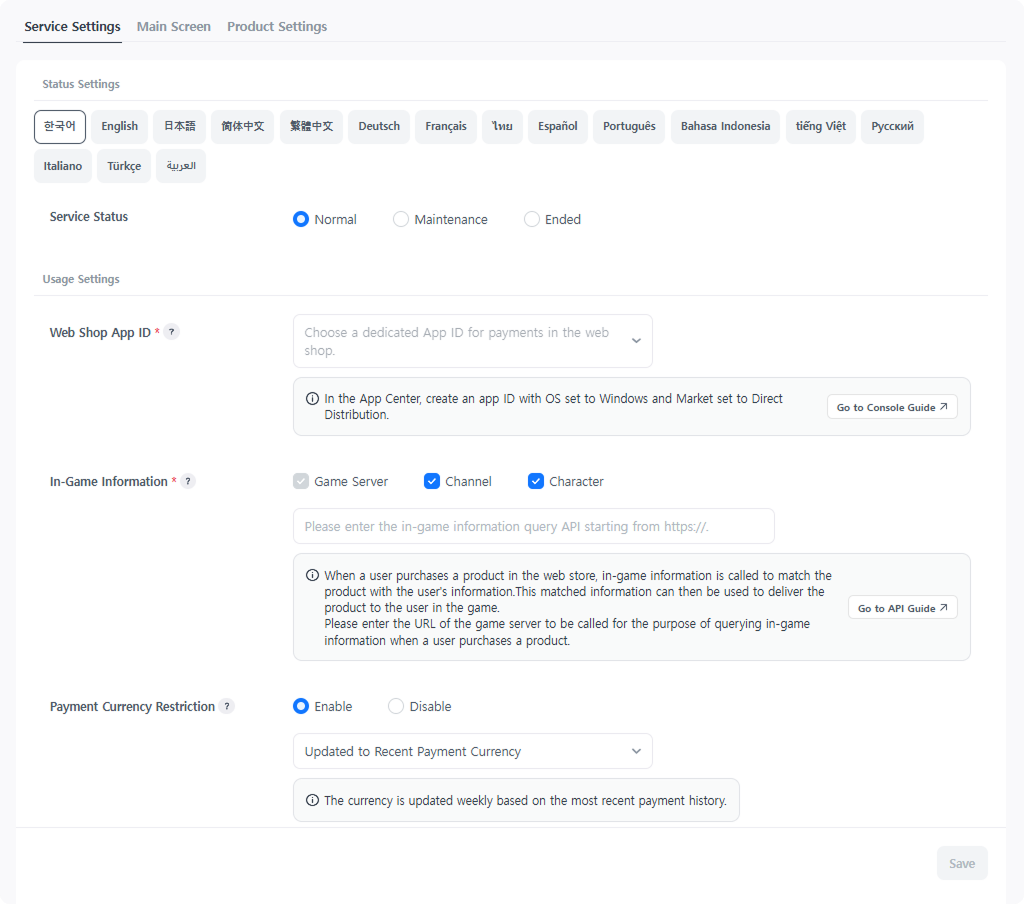1024x904 pixels.
Task: Click help icon next to Web Shop App ID
Action: click(x=172, y=332)
